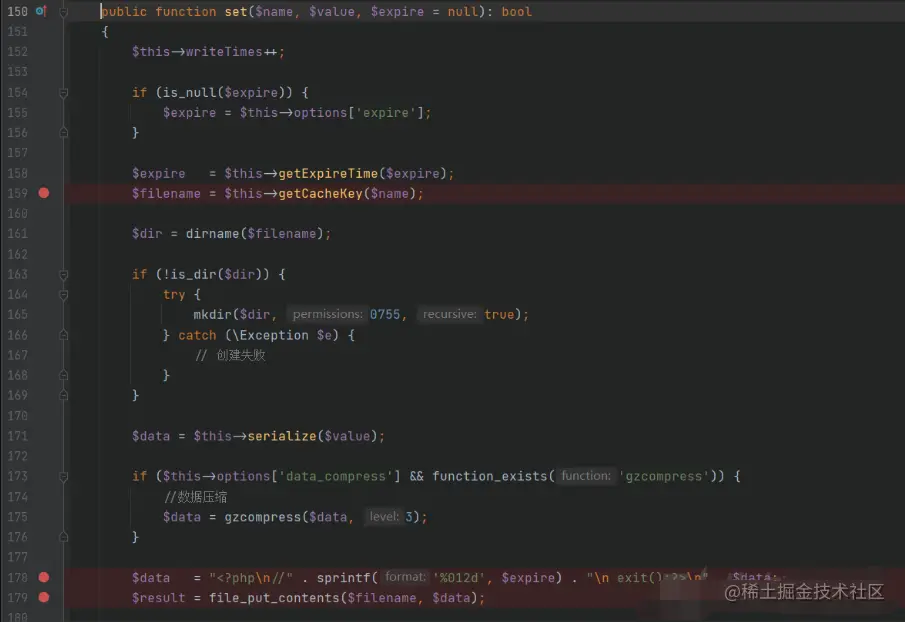Click the fold end marker on line 176

[x=63, y=537]
